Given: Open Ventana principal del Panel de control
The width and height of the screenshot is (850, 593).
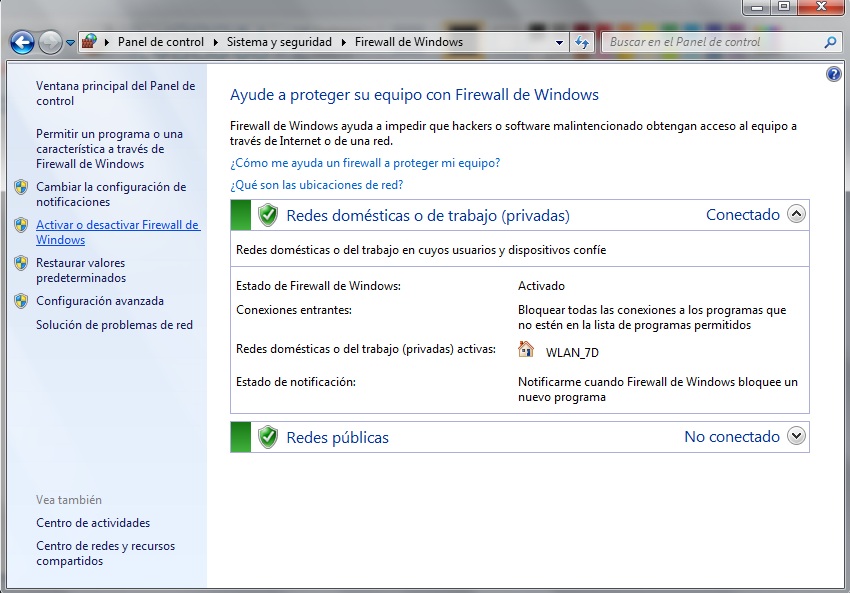Looking at the screenshot, I should pyautogui.click(x=115, y=93).
